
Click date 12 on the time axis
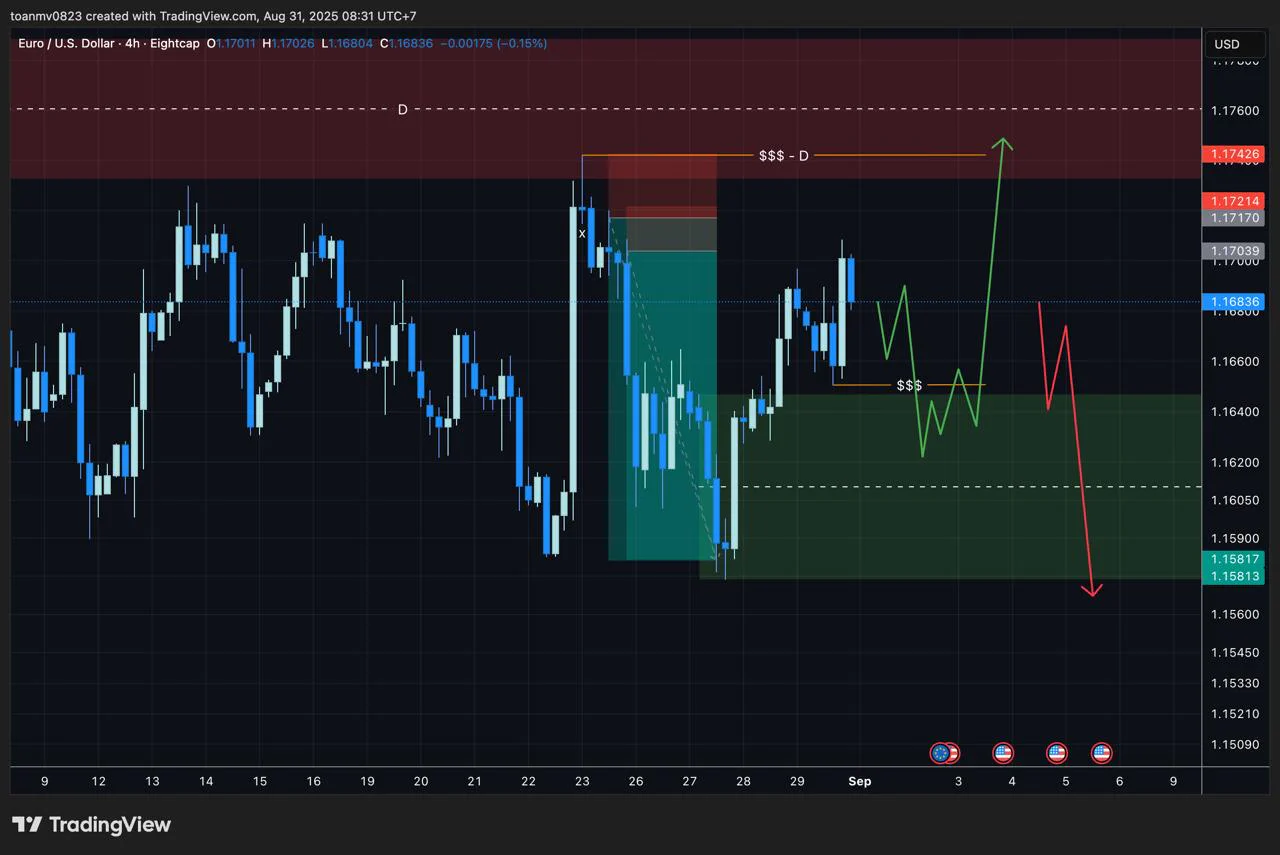(98, 781)
